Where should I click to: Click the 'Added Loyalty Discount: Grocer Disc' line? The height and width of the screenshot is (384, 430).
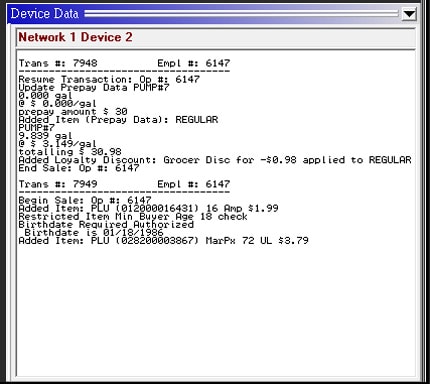point(215,160)
